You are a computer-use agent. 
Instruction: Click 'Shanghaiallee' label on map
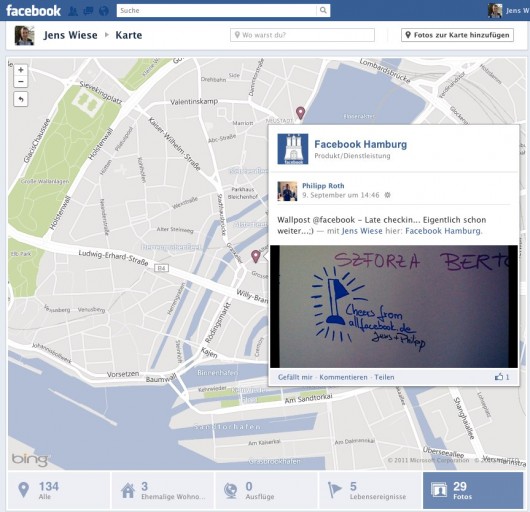(x=464, y=418)
